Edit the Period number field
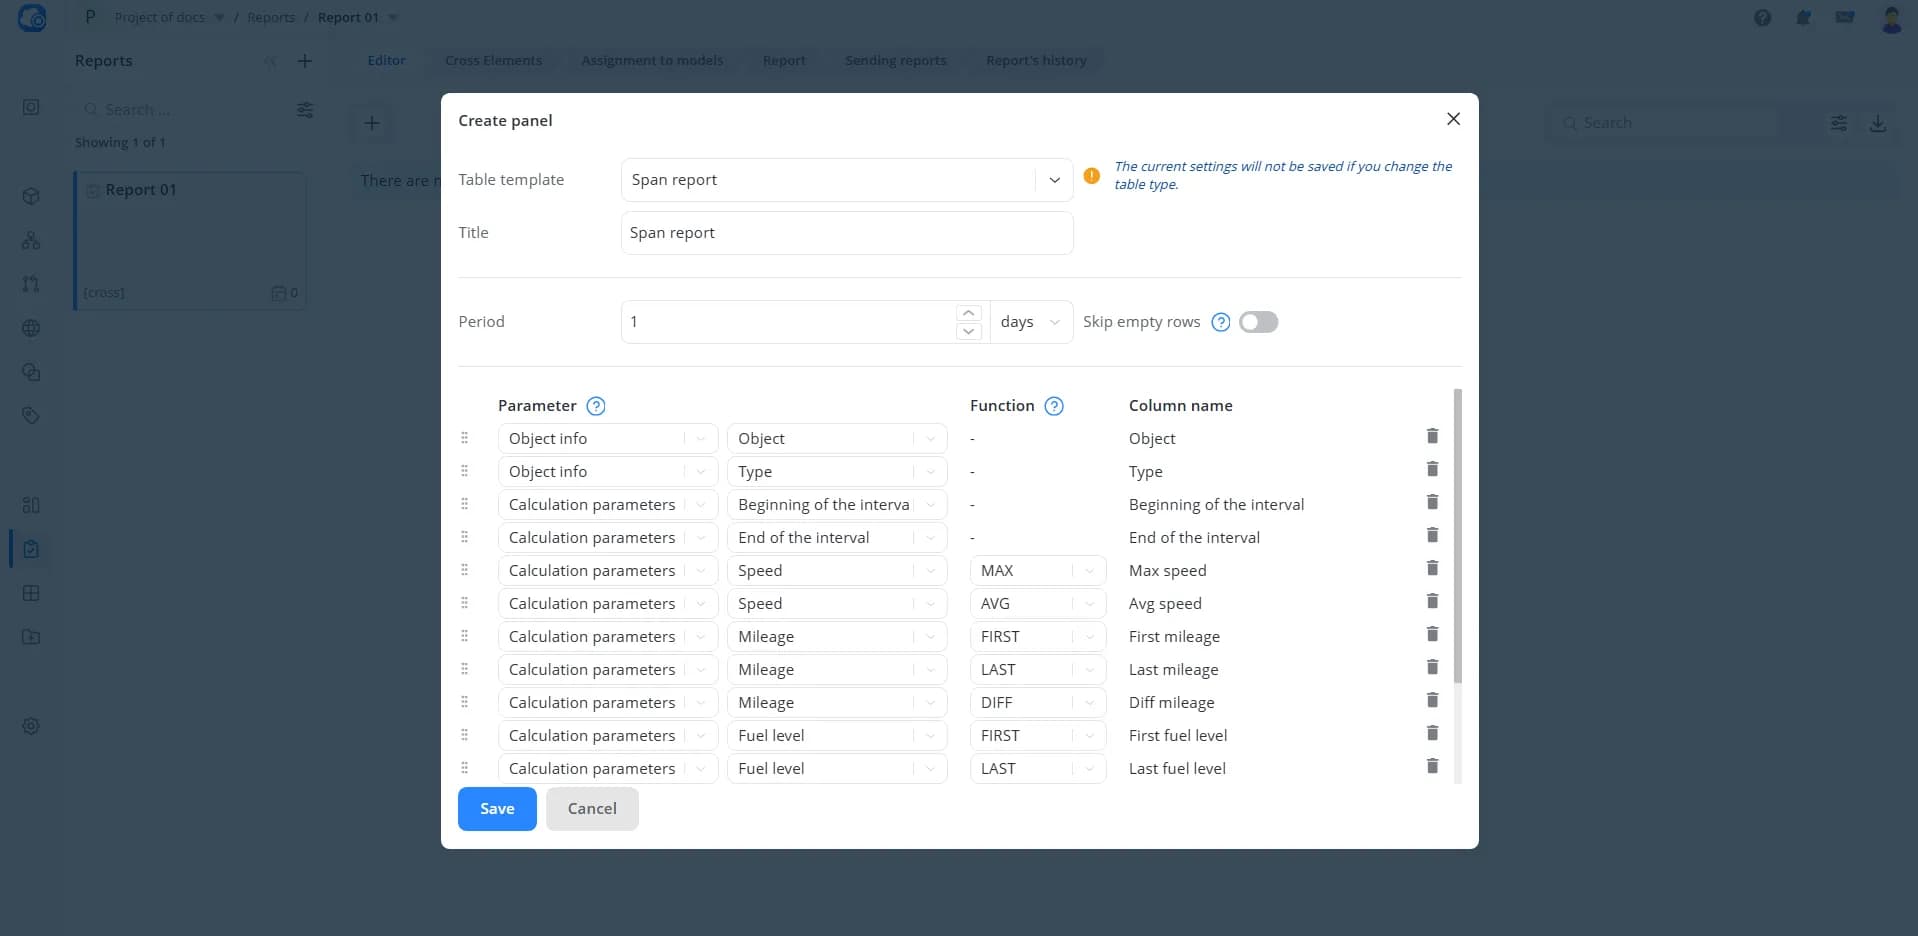 (788, 322)
